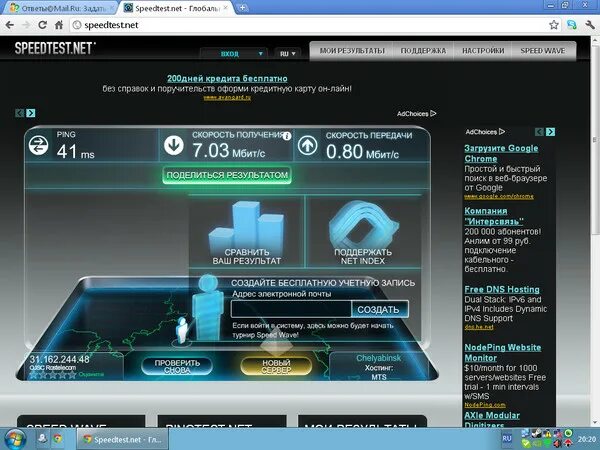The height and width of the screenshot is (450, 600).
Task: Show previous top banner ad arrow
Action: tap(19, 113)
